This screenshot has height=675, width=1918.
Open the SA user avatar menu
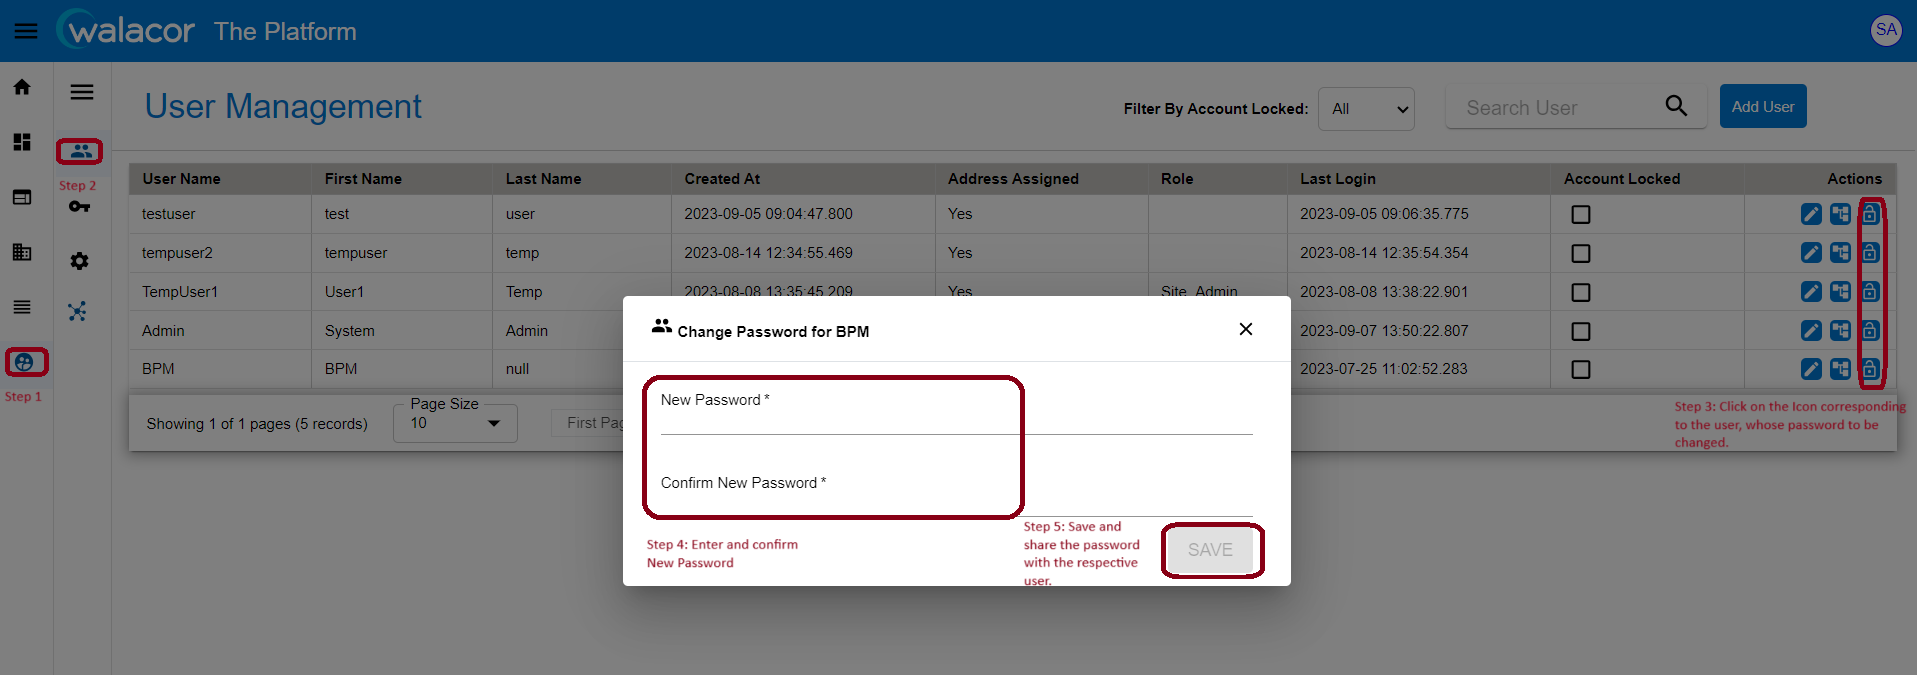click(x=1886, y=30)
